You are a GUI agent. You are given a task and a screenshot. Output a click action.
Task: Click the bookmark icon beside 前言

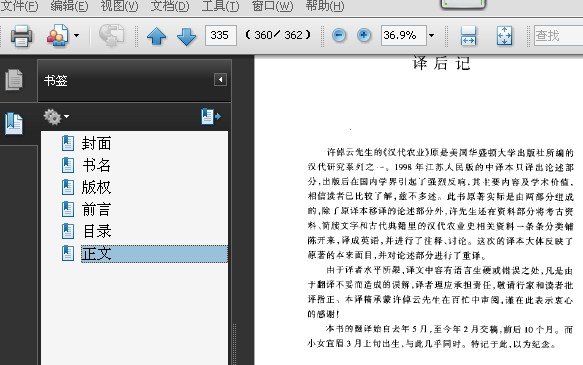point(68,209)
